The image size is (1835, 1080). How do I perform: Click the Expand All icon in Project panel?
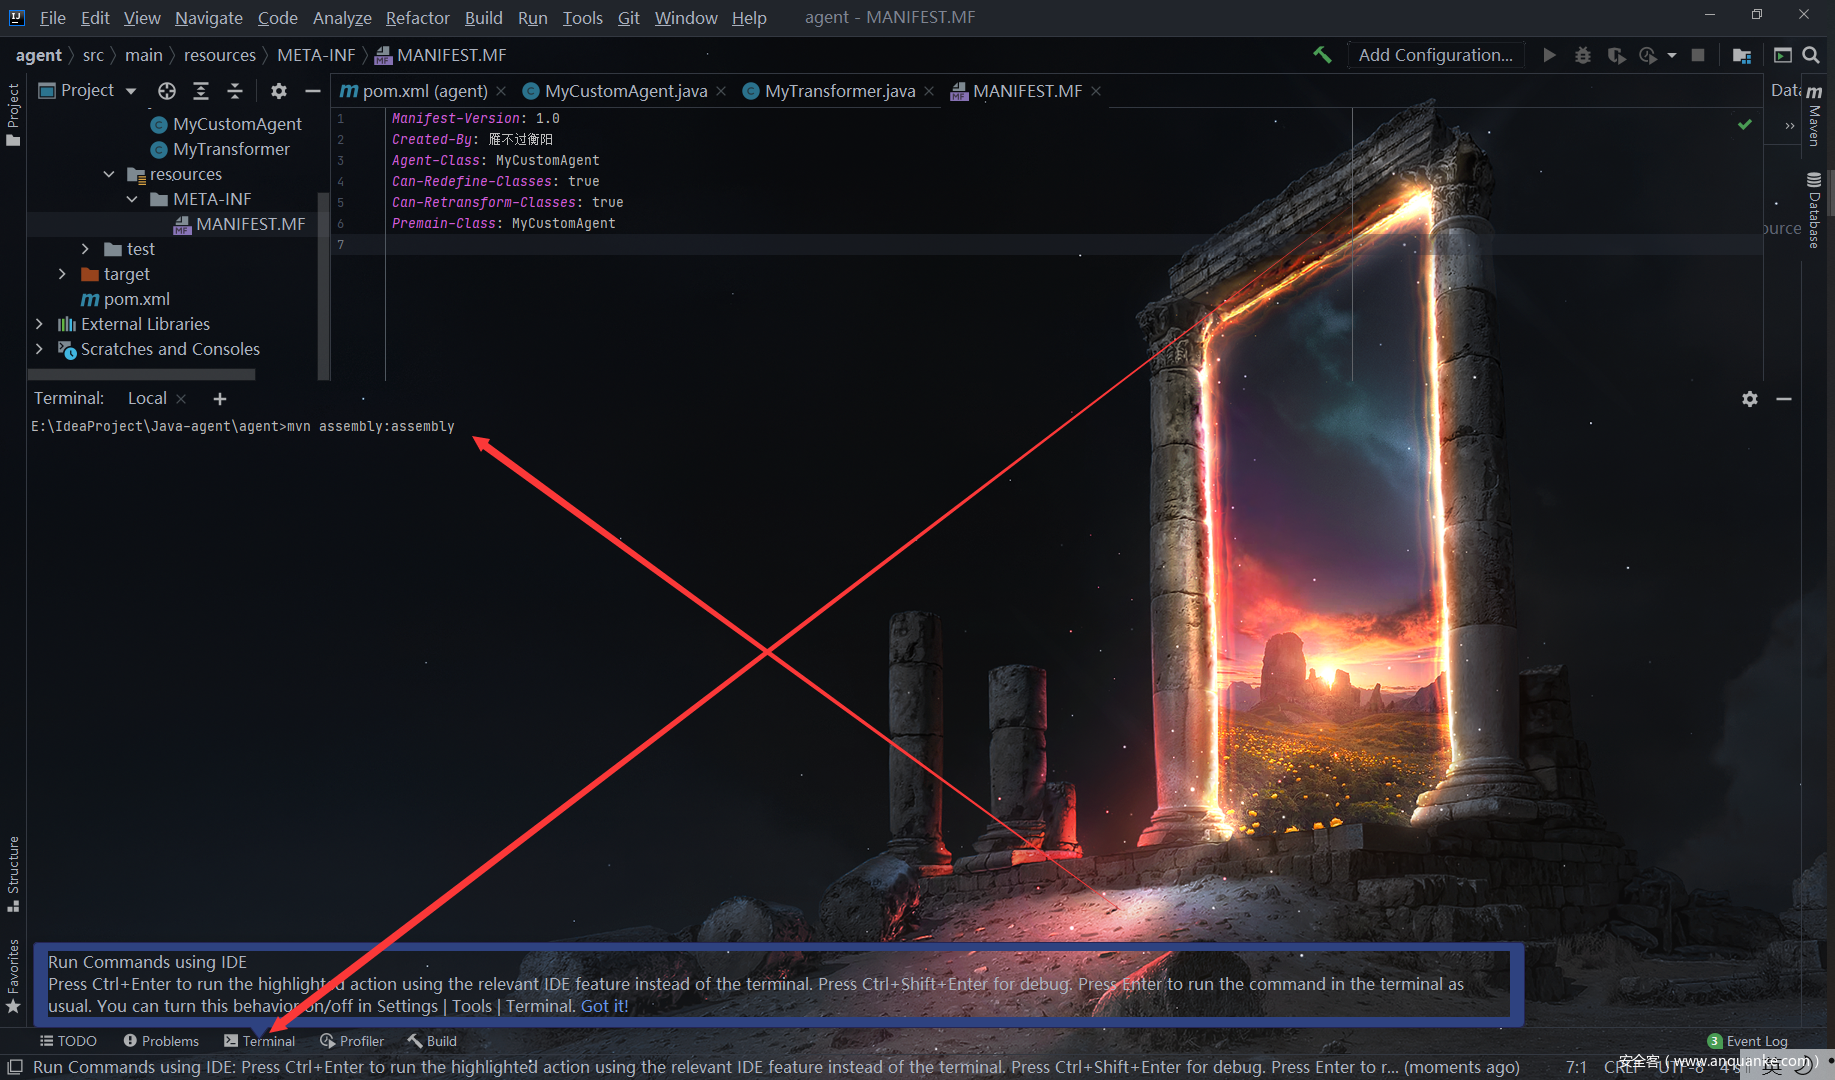(201, 91)
